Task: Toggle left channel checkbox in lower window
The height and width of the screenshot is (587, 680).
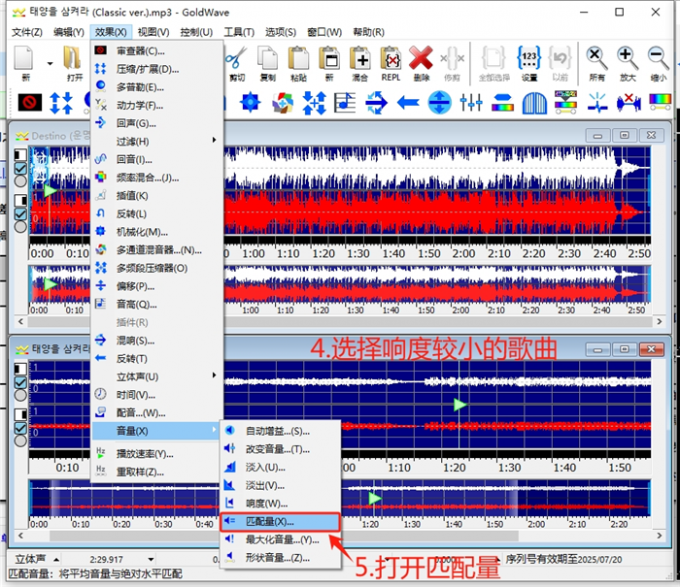Action: click(20, 382)
